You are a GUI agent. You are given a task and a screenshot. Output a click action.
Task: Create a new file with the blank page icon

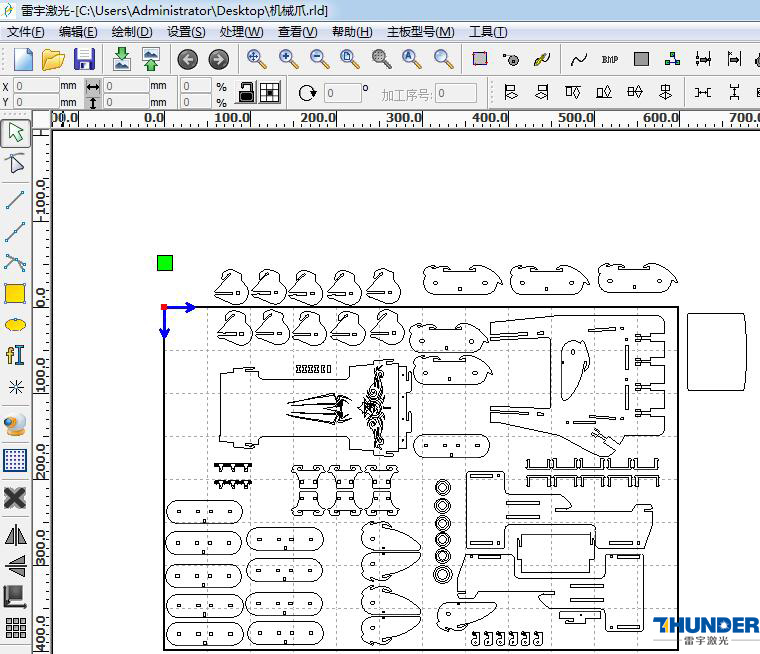click(x=23, y=59)
